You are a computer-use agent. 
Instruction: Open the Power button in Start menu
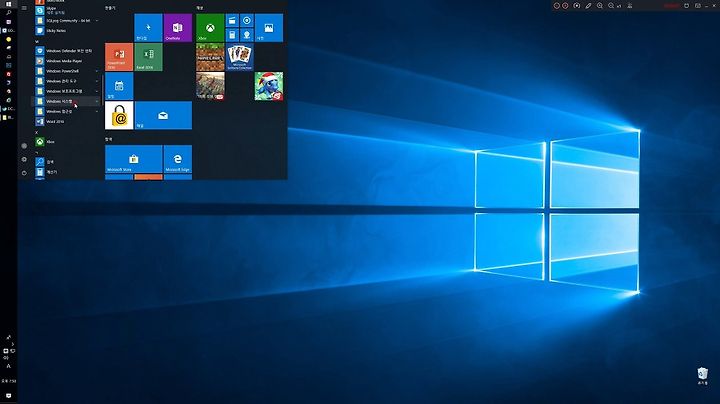point(24,173)
